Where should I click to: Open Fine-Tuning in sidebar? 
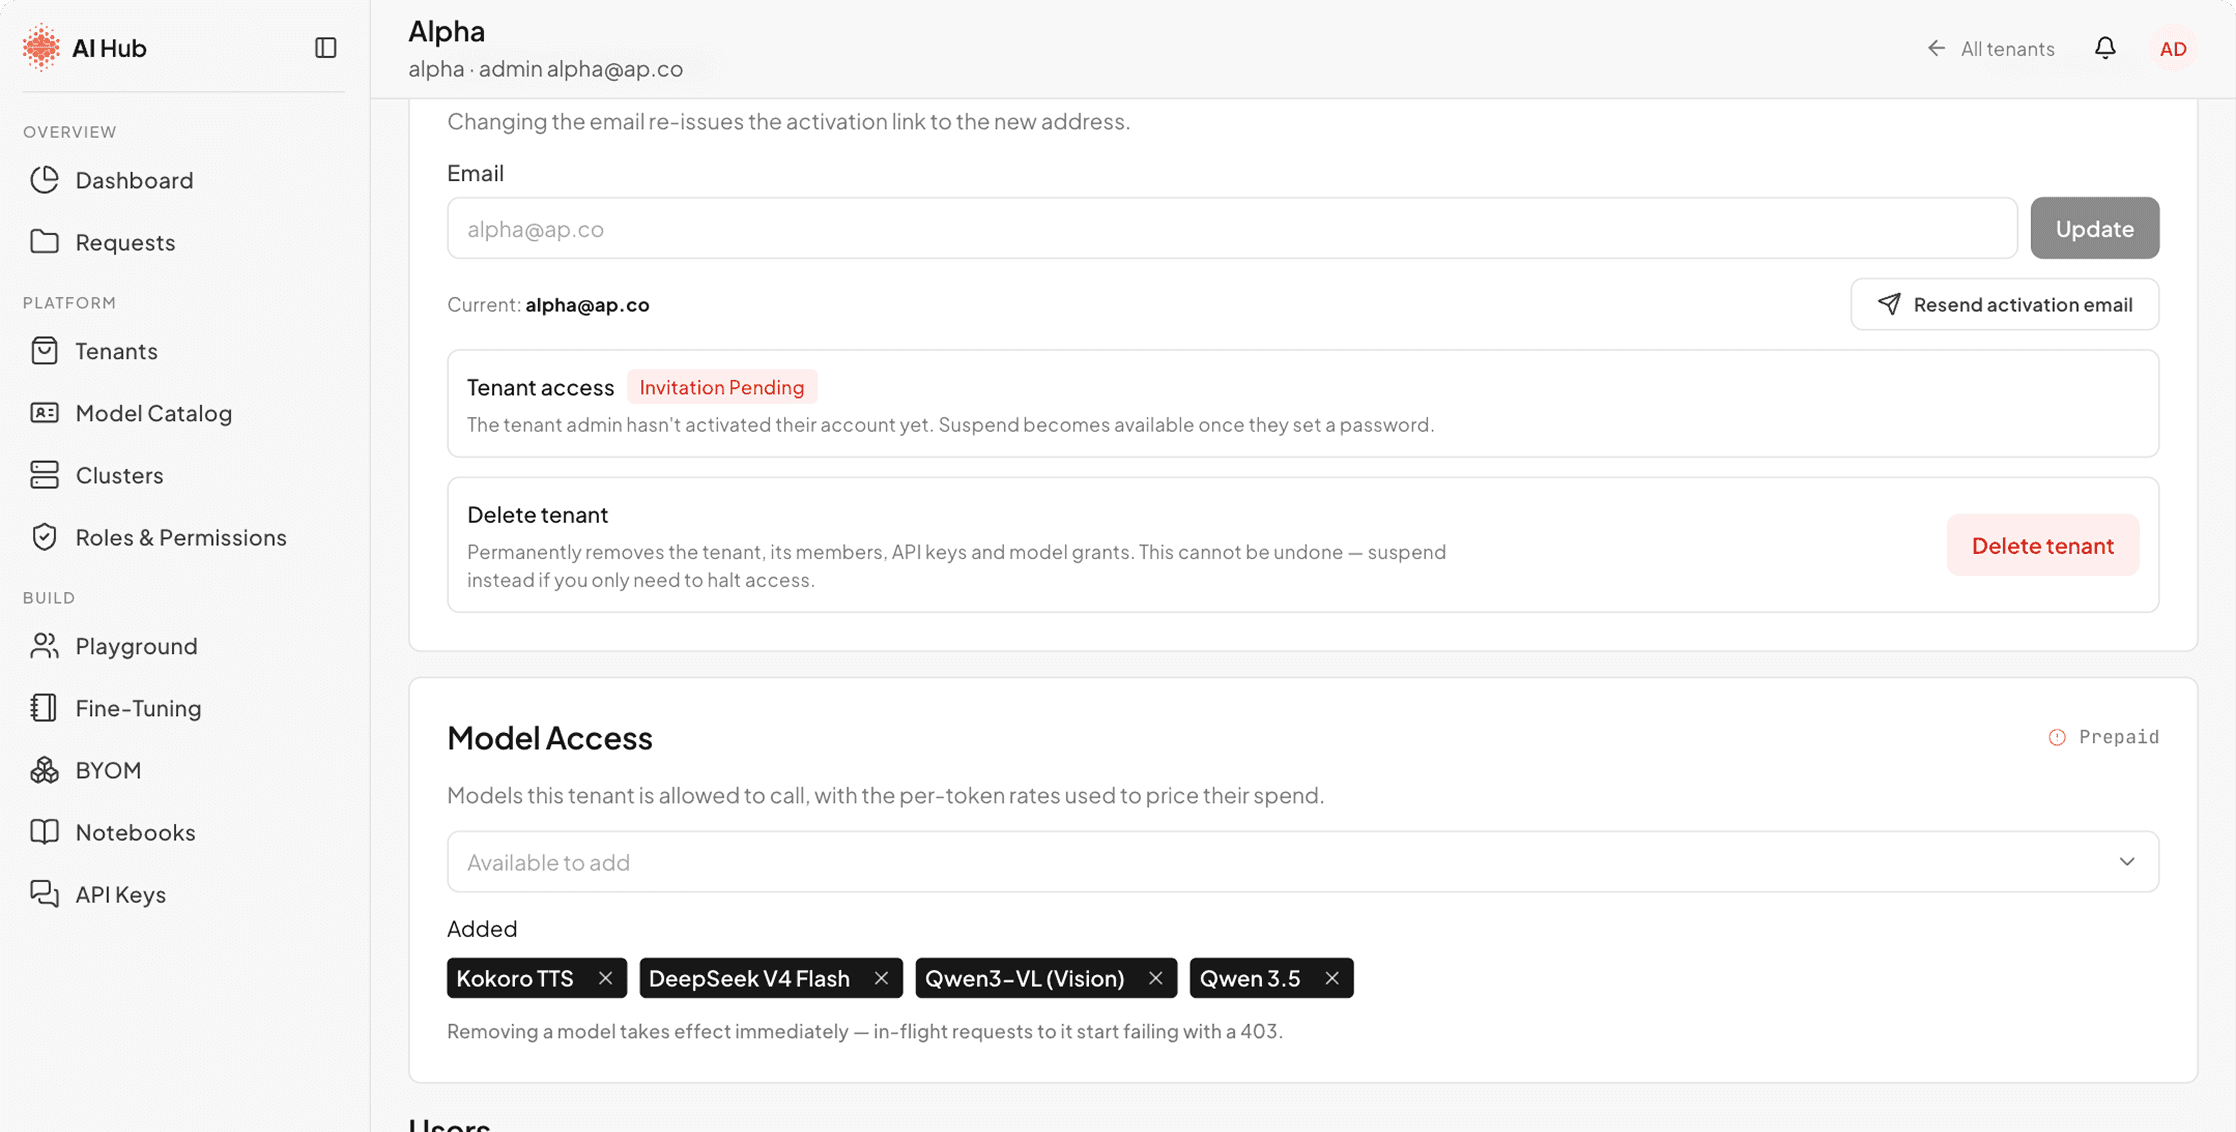coord(138,708)
